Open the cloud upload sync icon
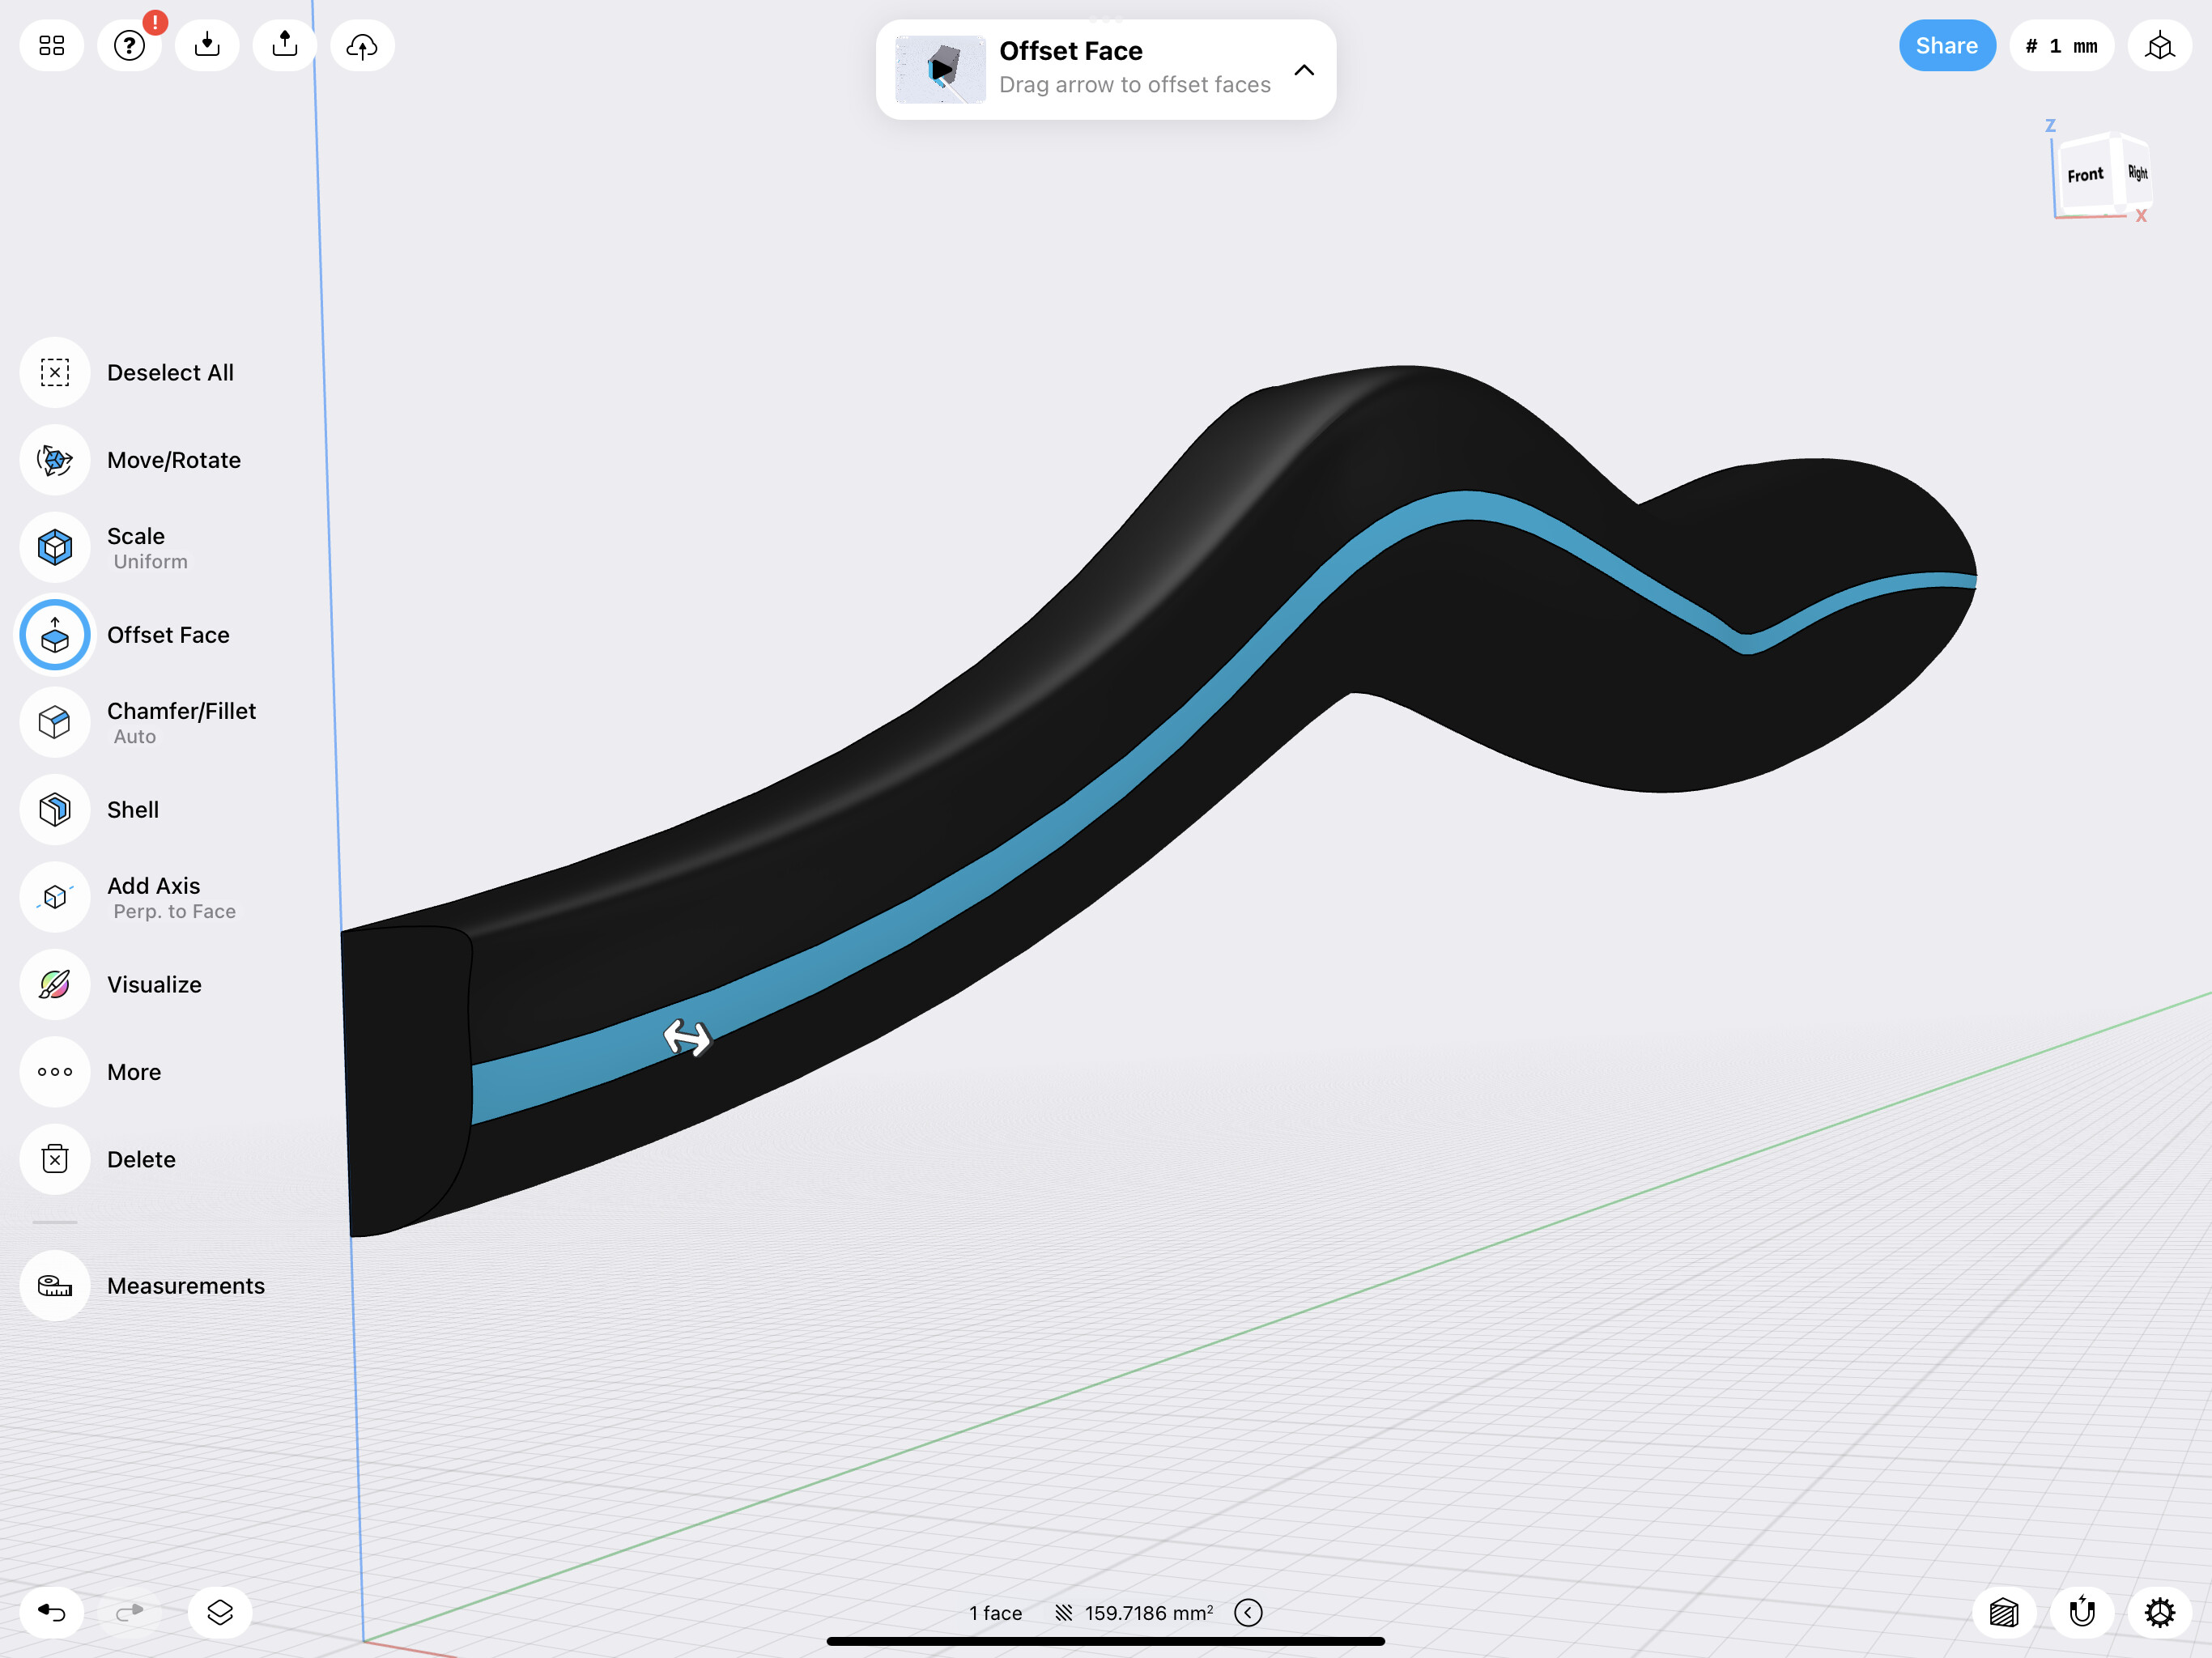Viewport: 2212px width, 1658px height. point(362,46)
